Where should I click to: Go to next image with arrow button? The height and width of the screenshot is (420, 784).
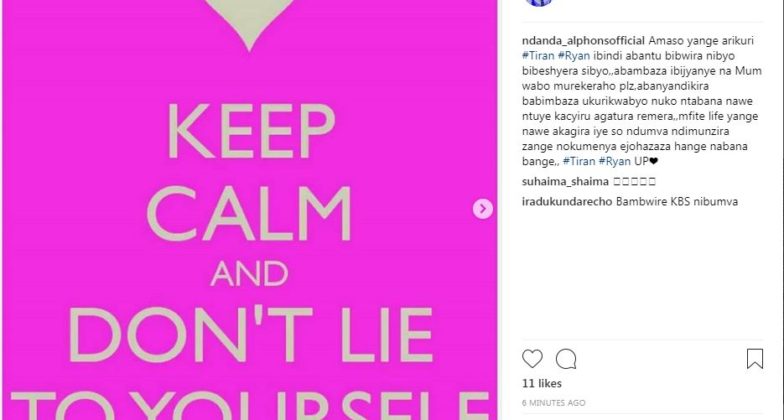[482, 208]
